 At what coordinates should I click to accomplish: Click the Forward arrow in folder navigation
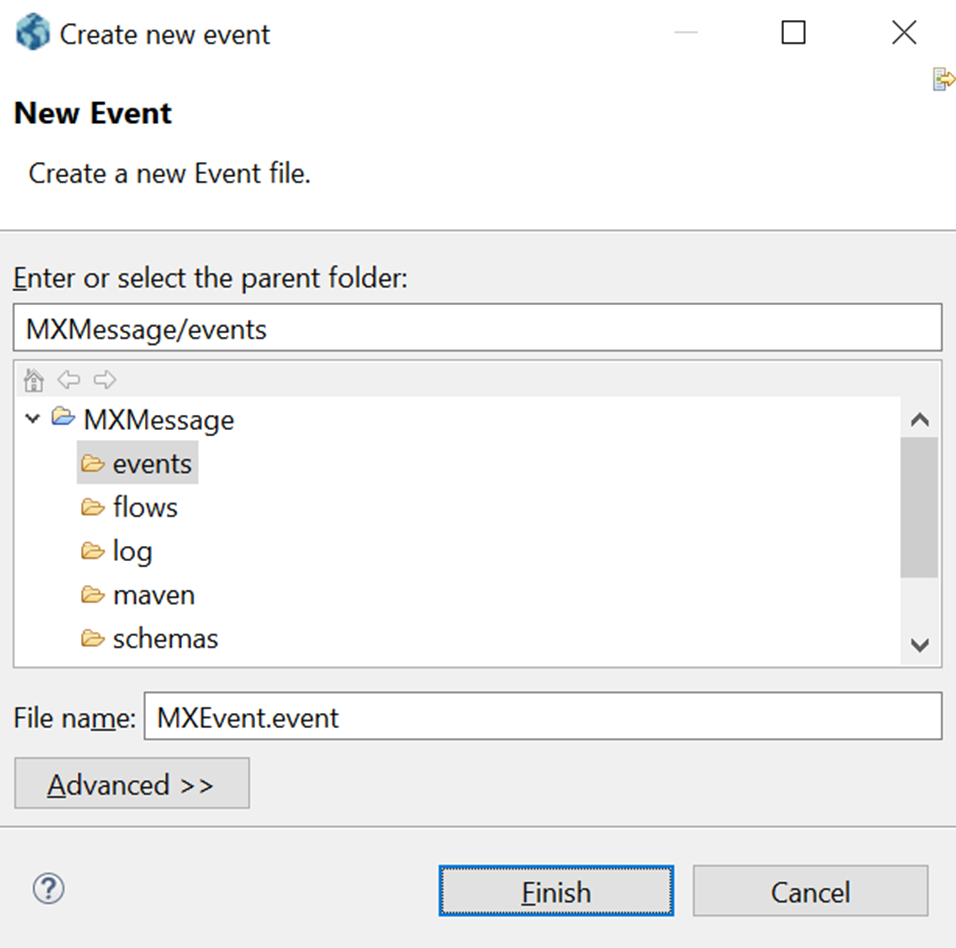coord(104,380)
